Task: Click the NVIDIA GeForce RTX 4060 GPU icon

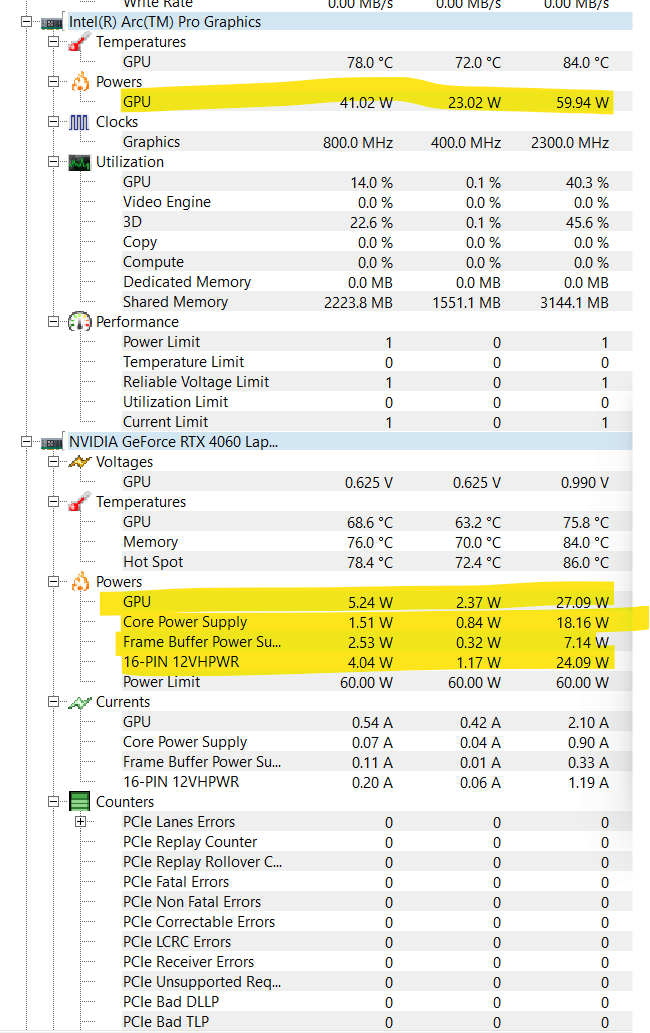Action: [53, 442]
